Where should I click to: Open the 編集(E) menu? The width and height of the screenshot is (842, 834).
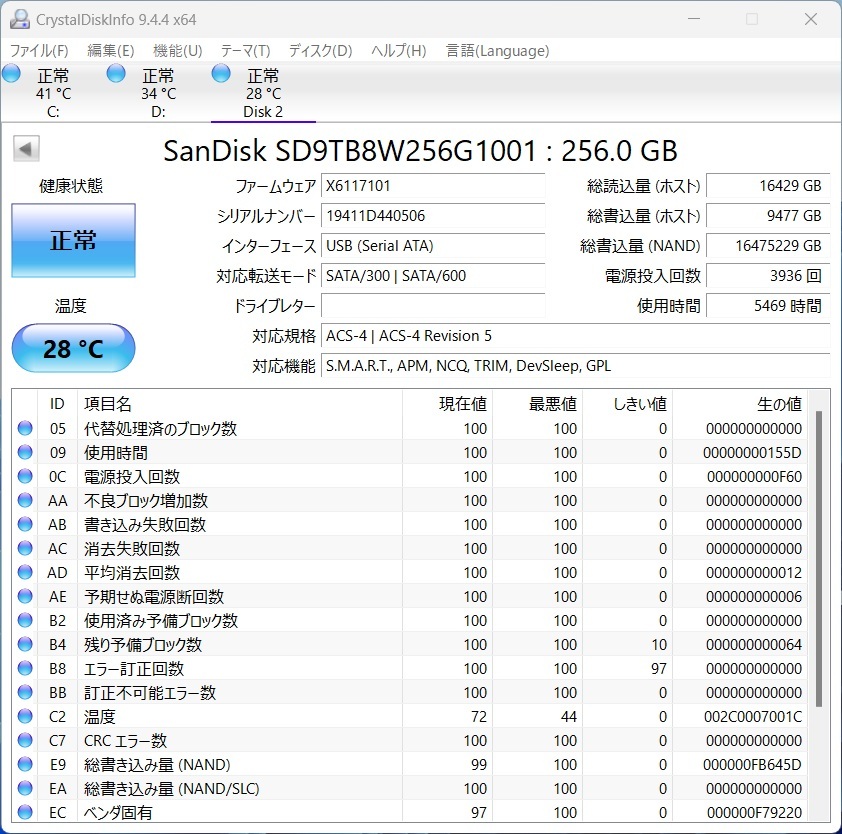point(111,51)
